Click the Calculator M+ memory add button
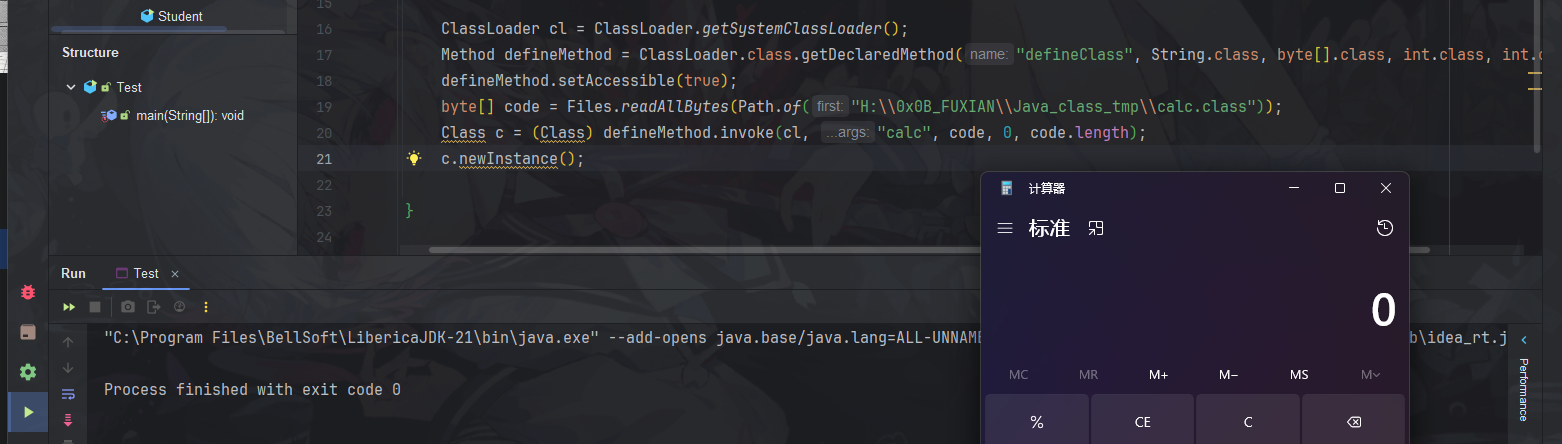 [1159, 374]
